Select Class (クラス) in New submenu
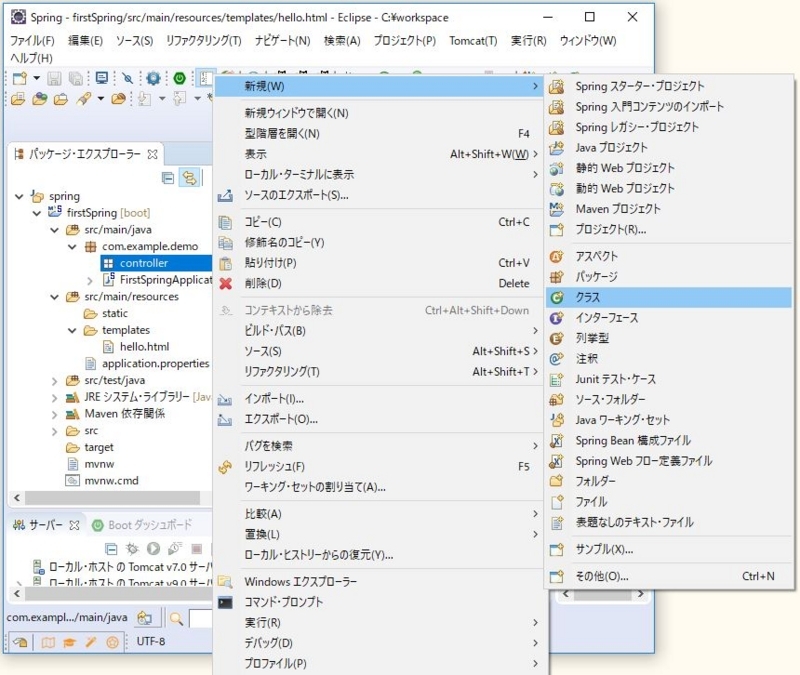The image size is (800, 675). (x=668, y=297)
